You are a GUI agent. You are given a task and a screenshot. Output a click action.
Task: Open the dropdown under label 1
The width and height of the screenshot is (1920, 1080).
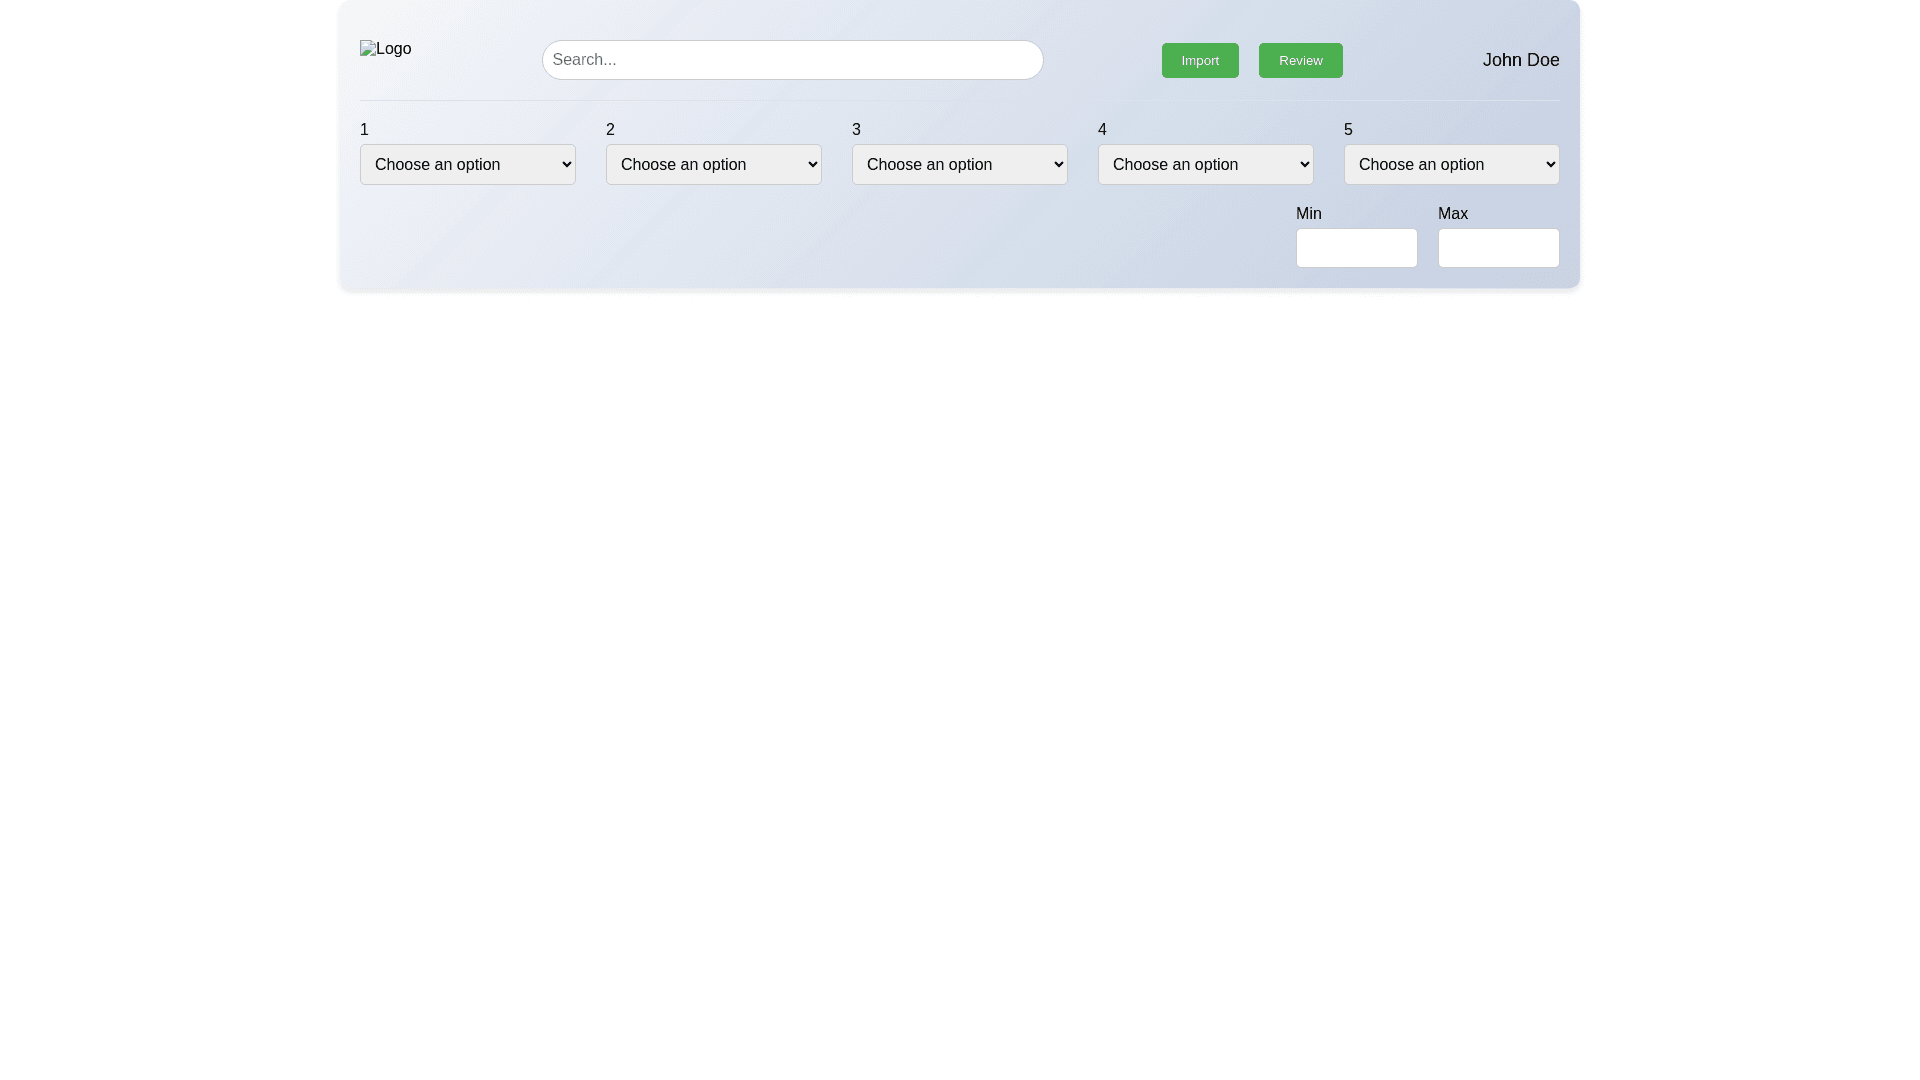click(467, 164)
